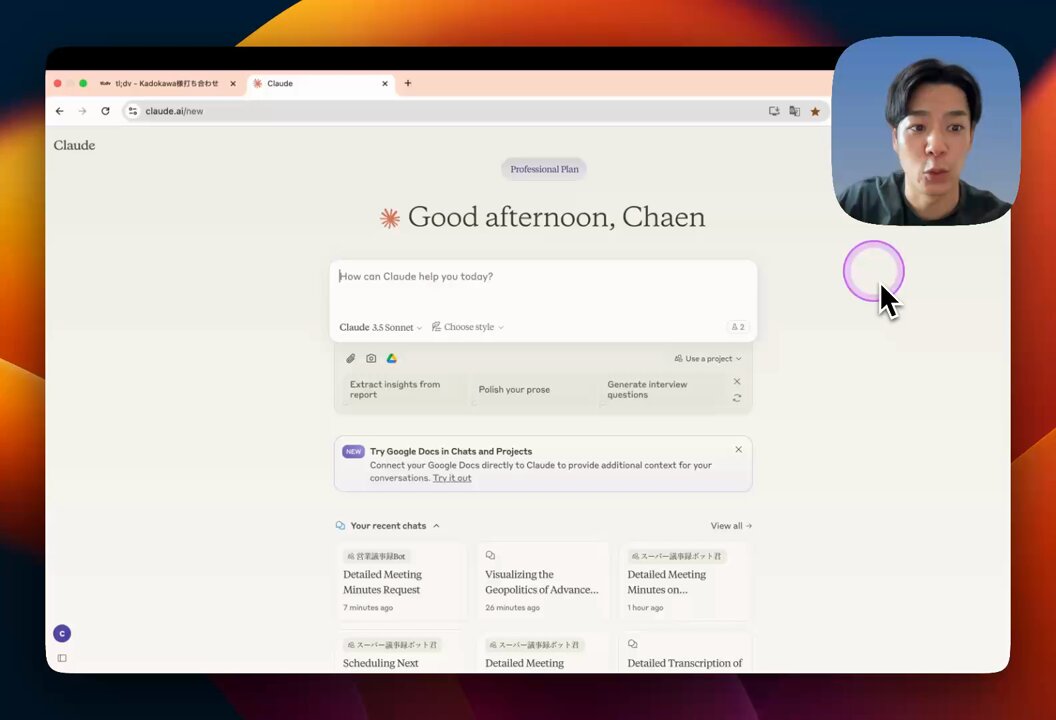Open 'Visualizing the Geopolitics of Advance...' chat
The width and height of the screenshot is (1056, 720).
pyautogui.click(x=543, y=582)
